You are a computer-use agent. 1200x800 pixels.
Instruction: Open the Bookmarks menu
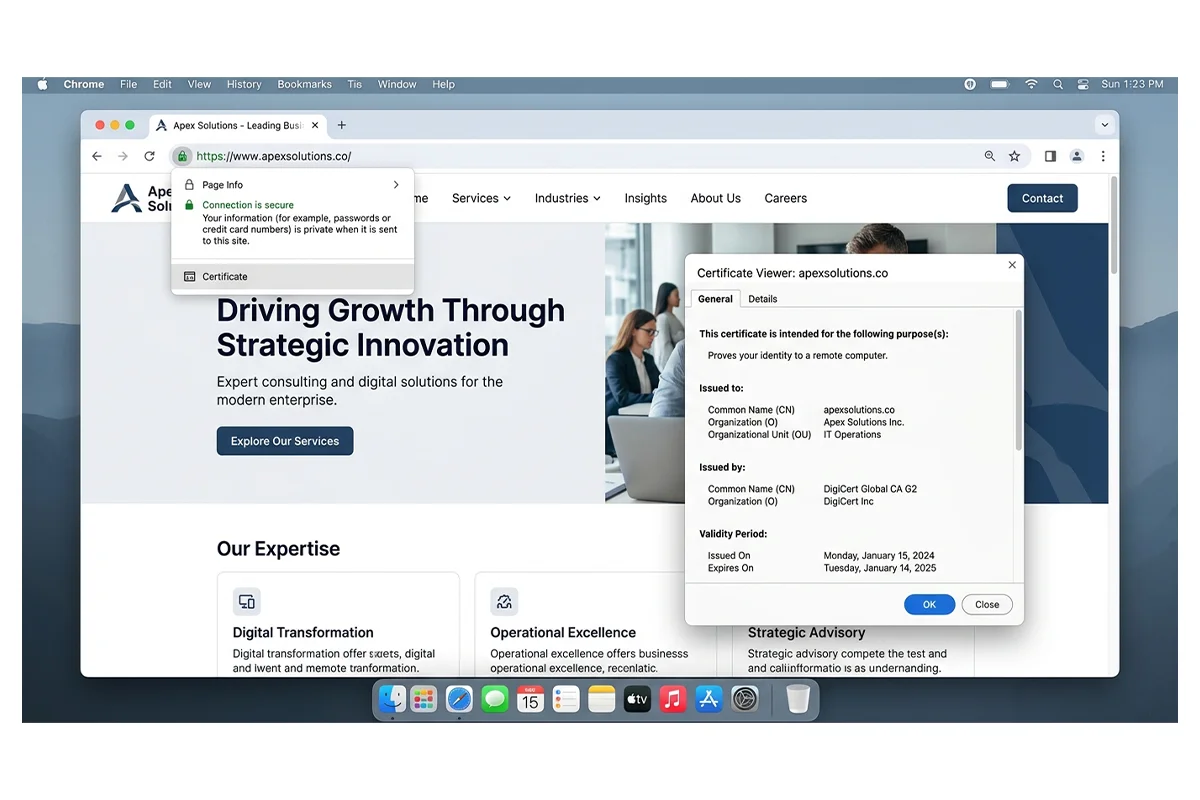tap(304, 85)
